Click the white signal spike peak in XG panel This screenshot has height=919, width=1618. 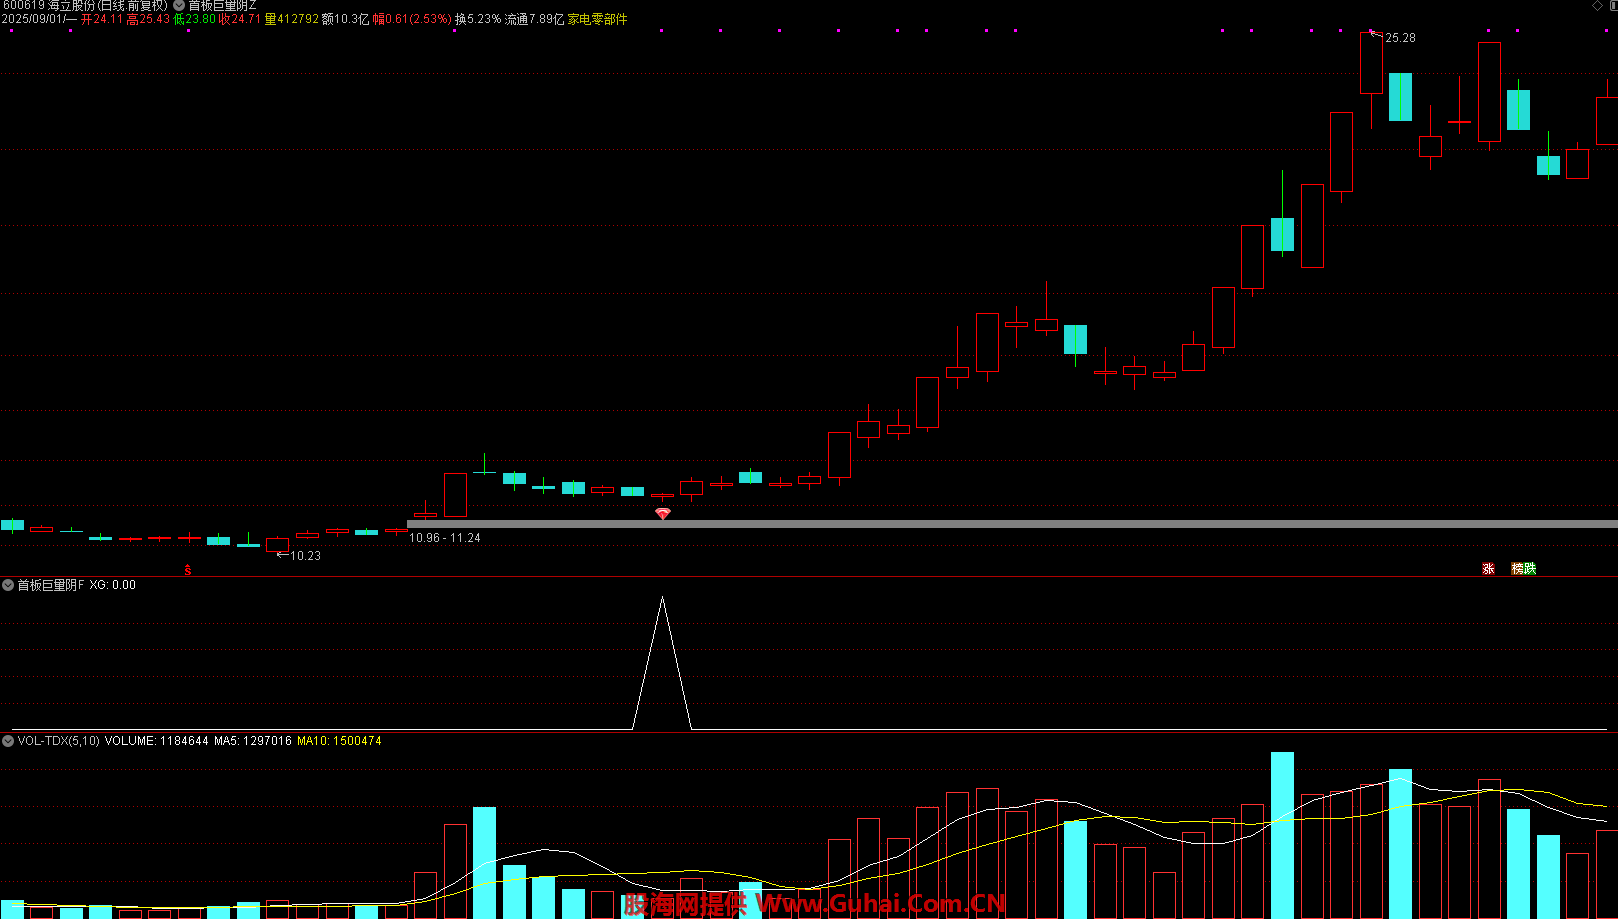pos(662,598)
